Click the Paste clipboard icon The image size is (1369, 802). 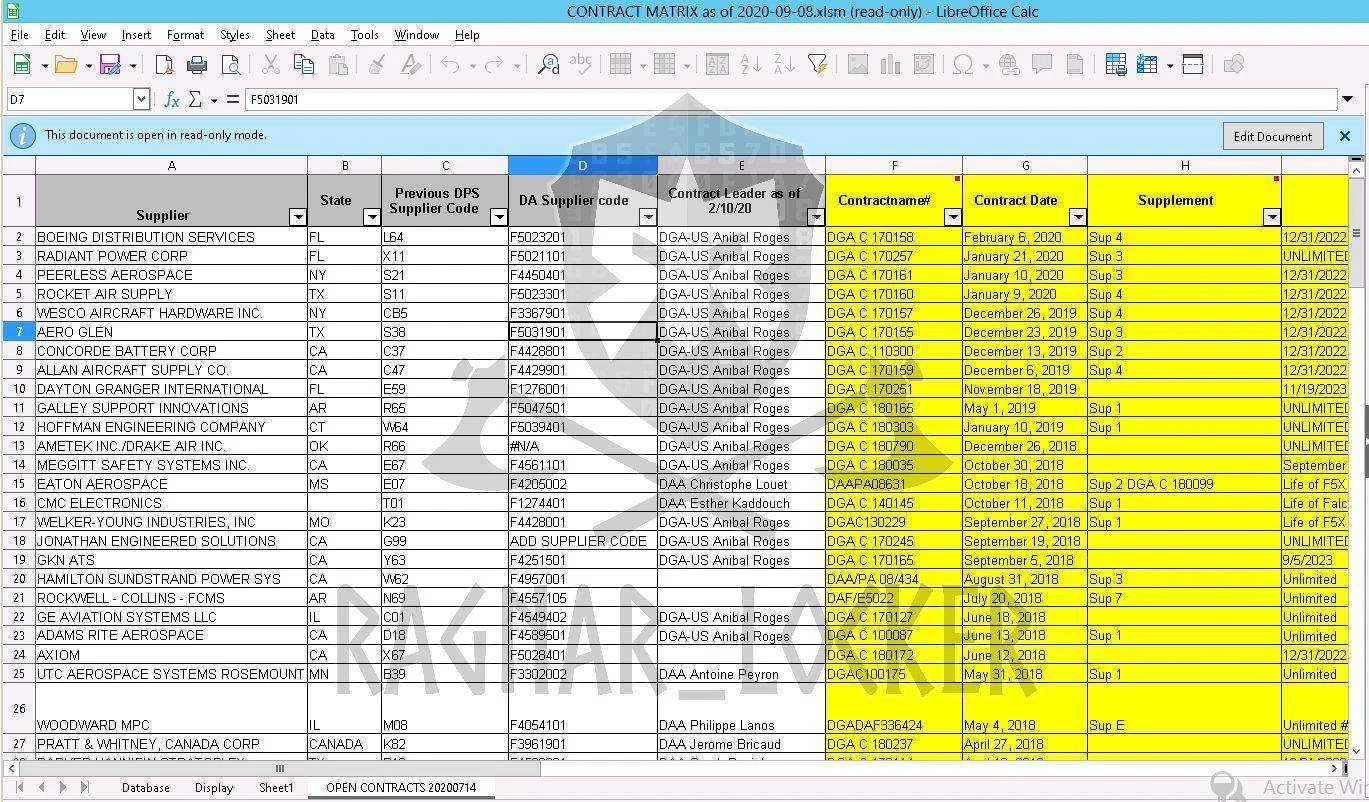(338, 65)
